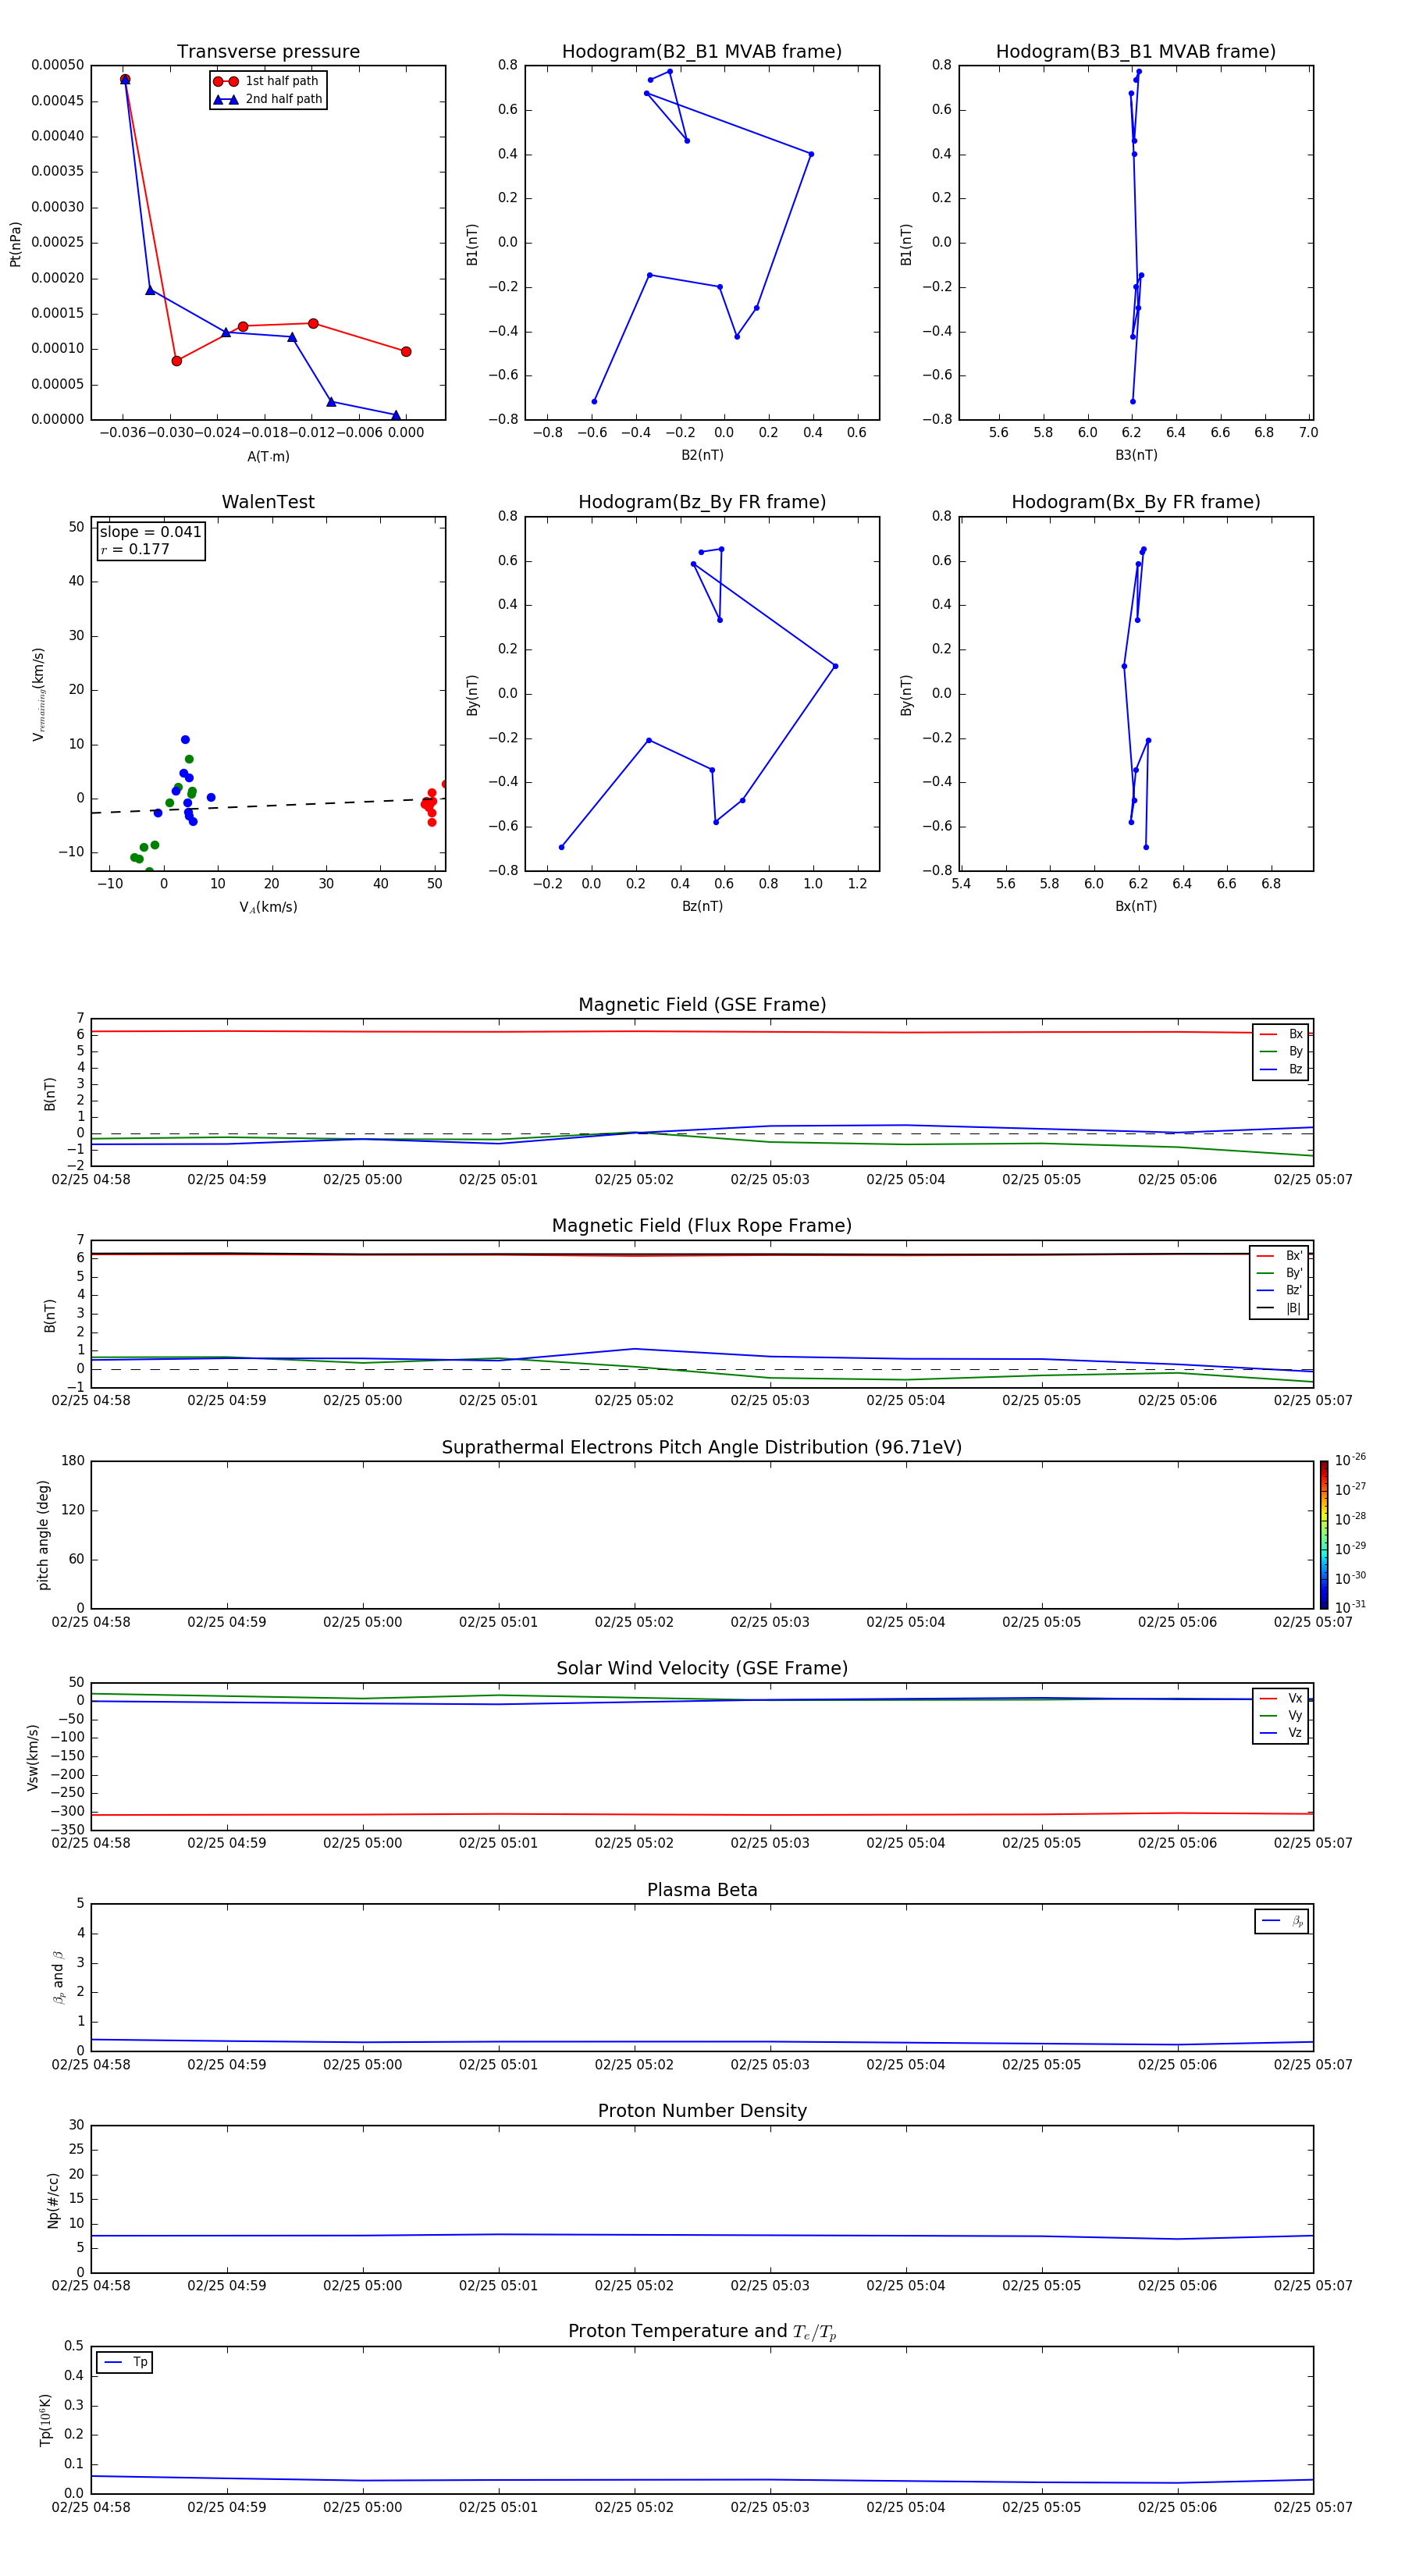Image resolution: width=1405 pixels, height=2576 pixels.
Task: Click the "Bx'" entry in Flux Rope legend
Action: [x=1279, y=1256]
